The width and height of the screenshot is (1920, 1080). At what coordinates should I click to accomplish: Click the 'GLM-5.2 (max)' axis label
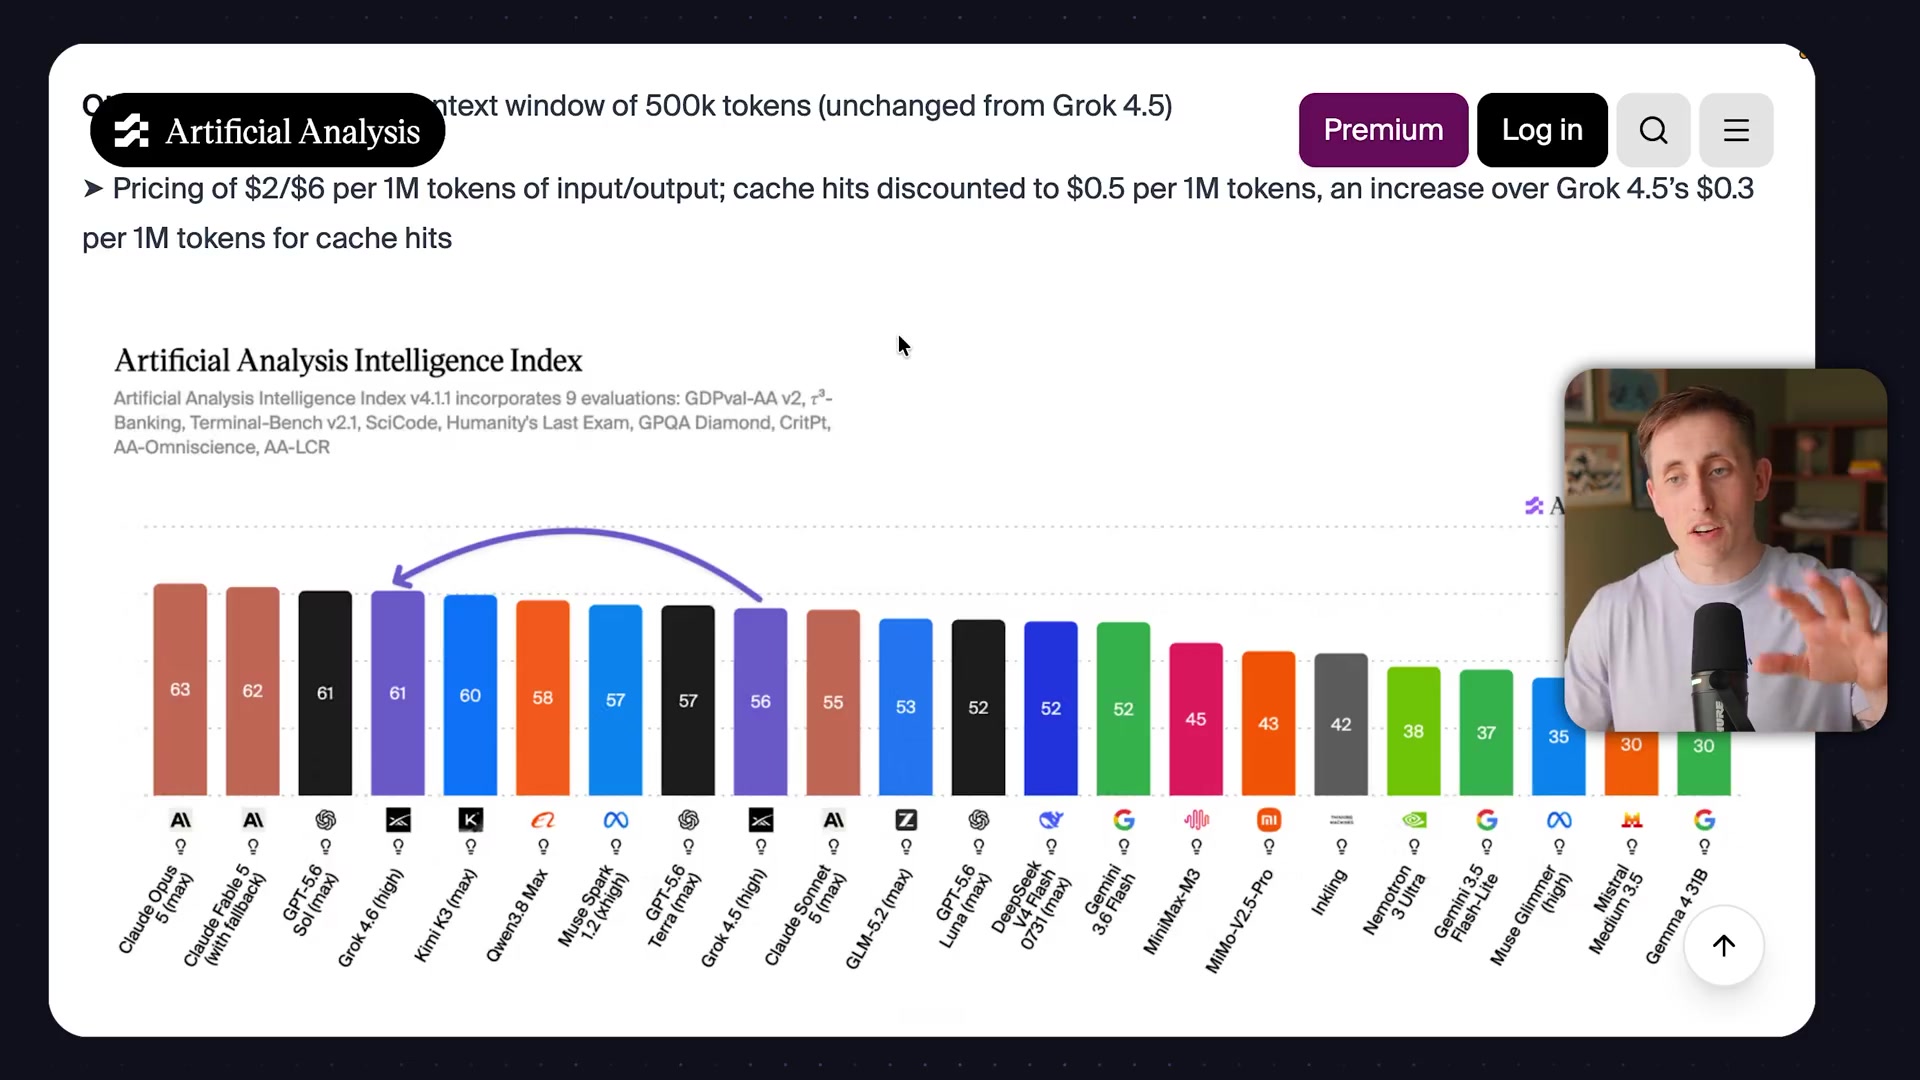tap(879, 918)
